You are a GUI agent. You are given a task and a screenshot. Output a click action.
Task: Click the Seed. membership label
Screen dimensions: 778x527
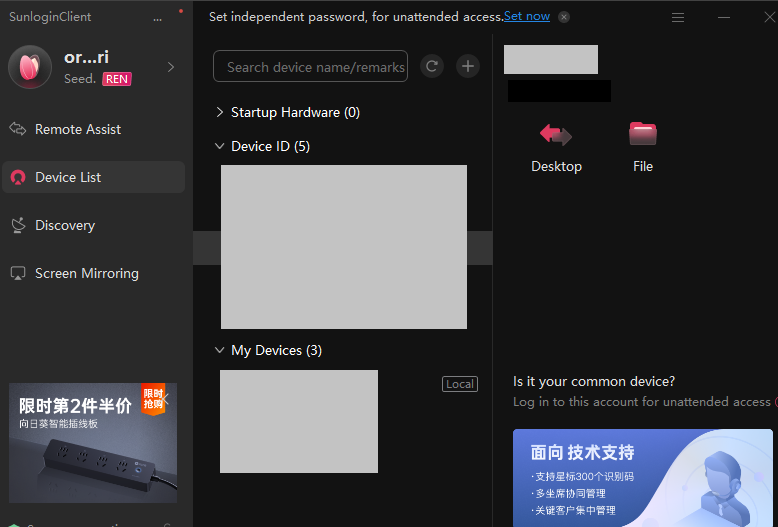coord(80,79)
